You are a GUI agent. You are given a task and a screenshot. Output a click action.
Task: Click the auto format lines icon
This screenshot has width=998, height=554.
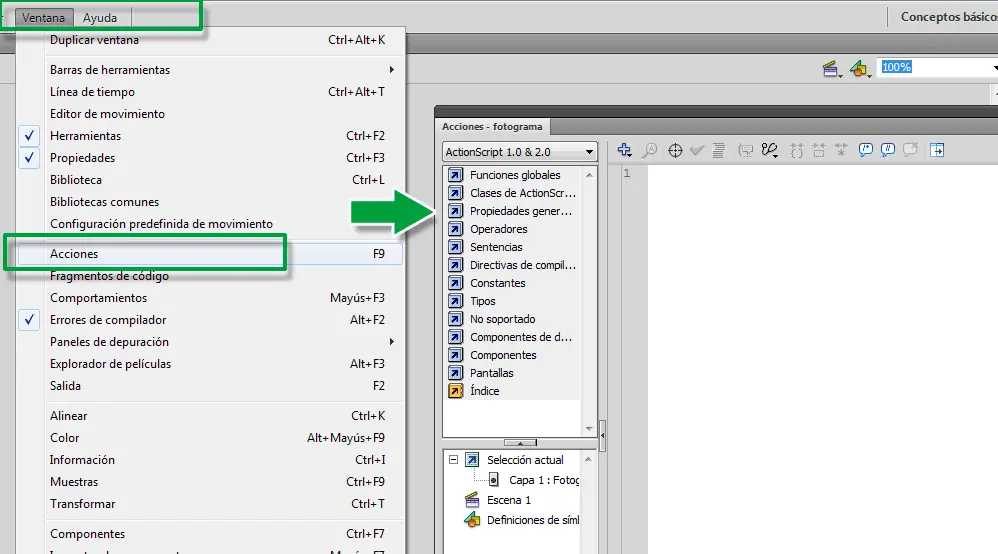tap(719, 150)
